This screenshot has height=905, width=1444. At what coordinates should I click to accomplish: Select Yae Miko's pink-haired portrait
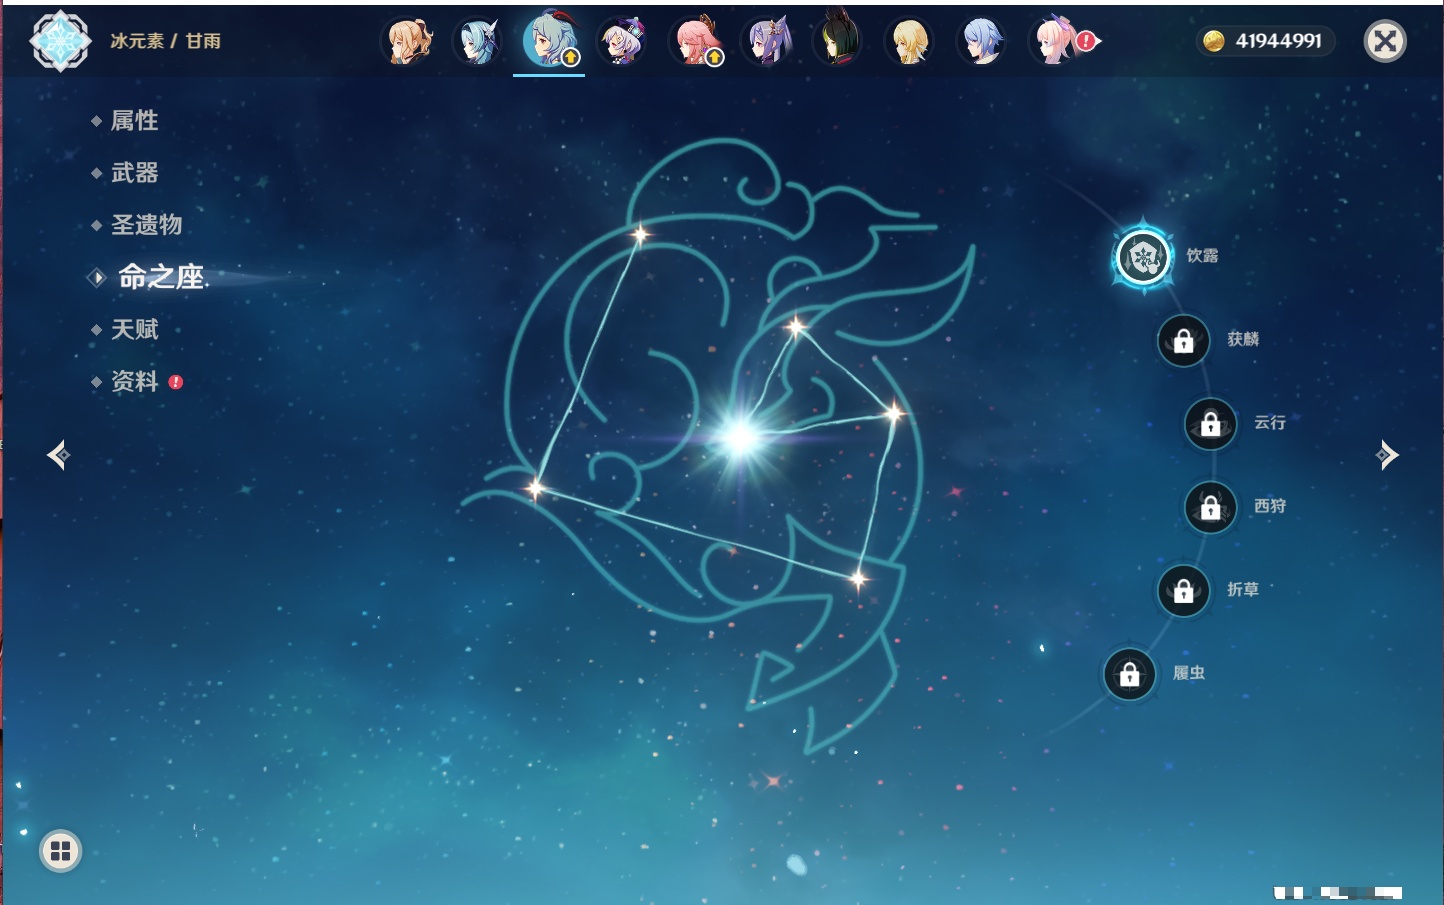[x=694, y=42]
